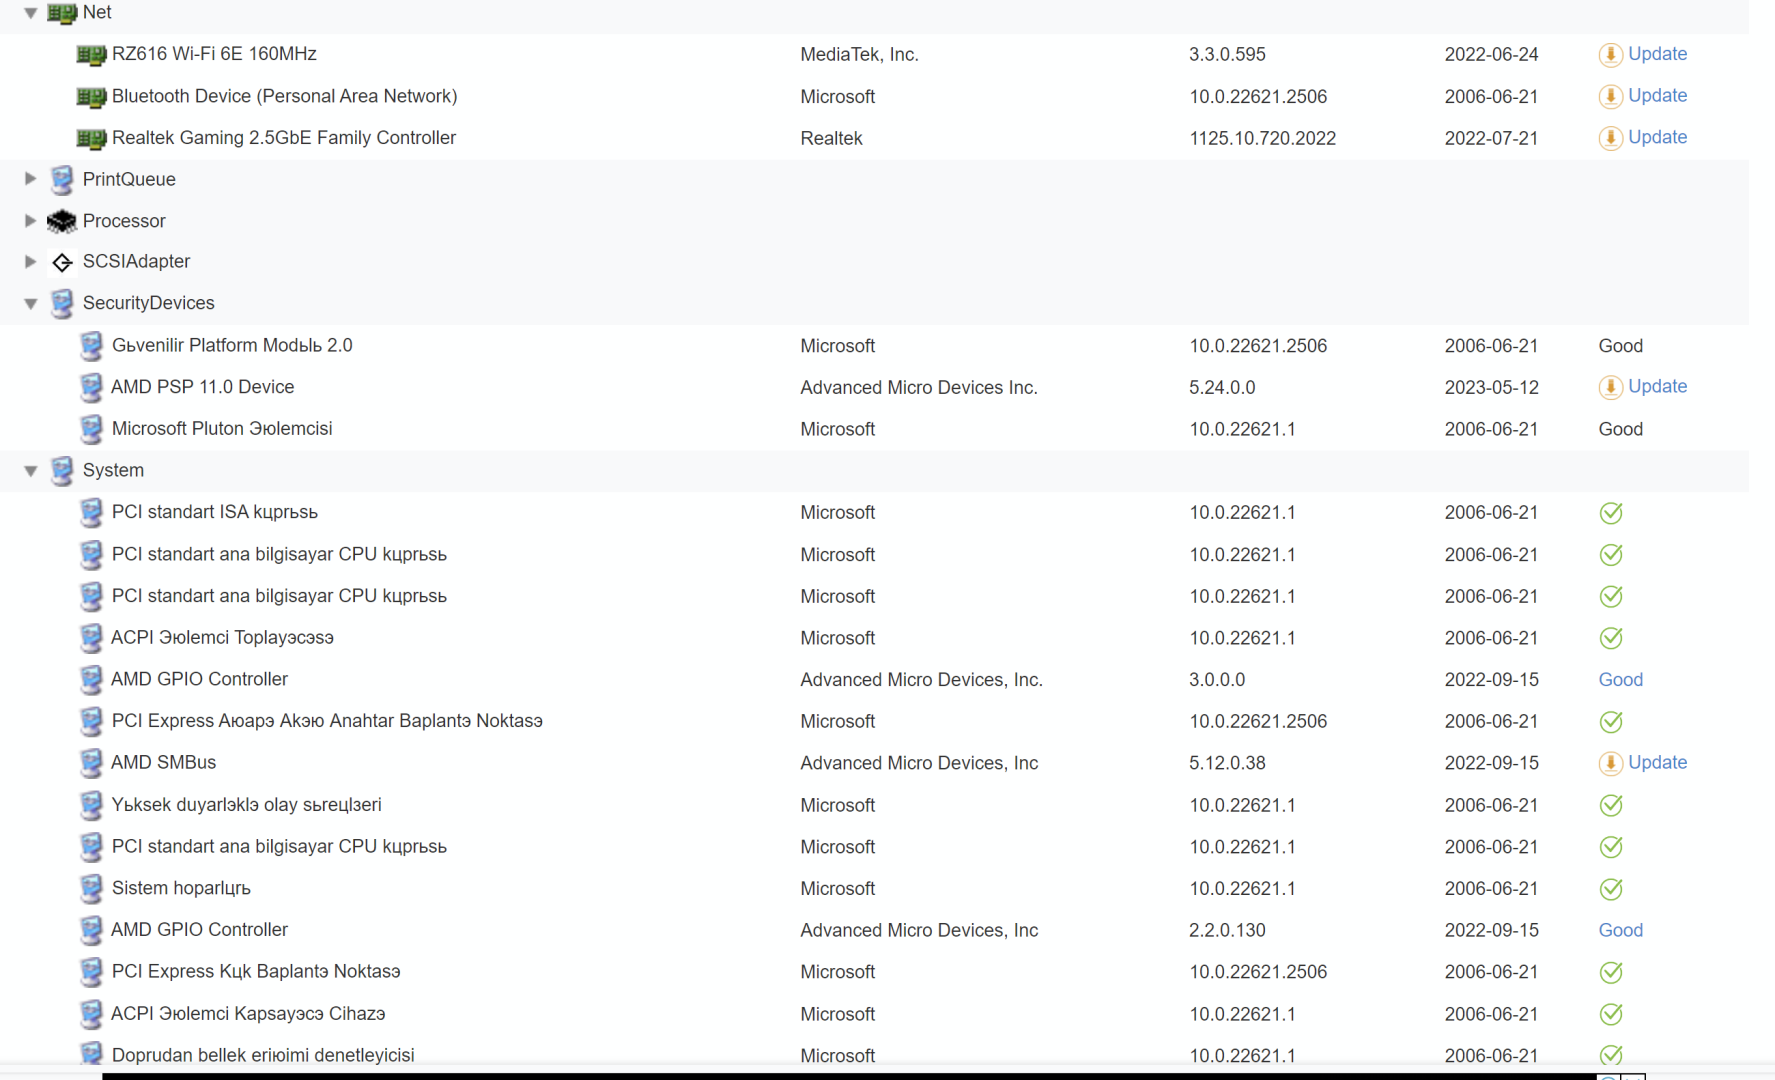Select the Microsoft Pluton device row
Viewport: 1775px width, 1080px height.
(222, 429)
